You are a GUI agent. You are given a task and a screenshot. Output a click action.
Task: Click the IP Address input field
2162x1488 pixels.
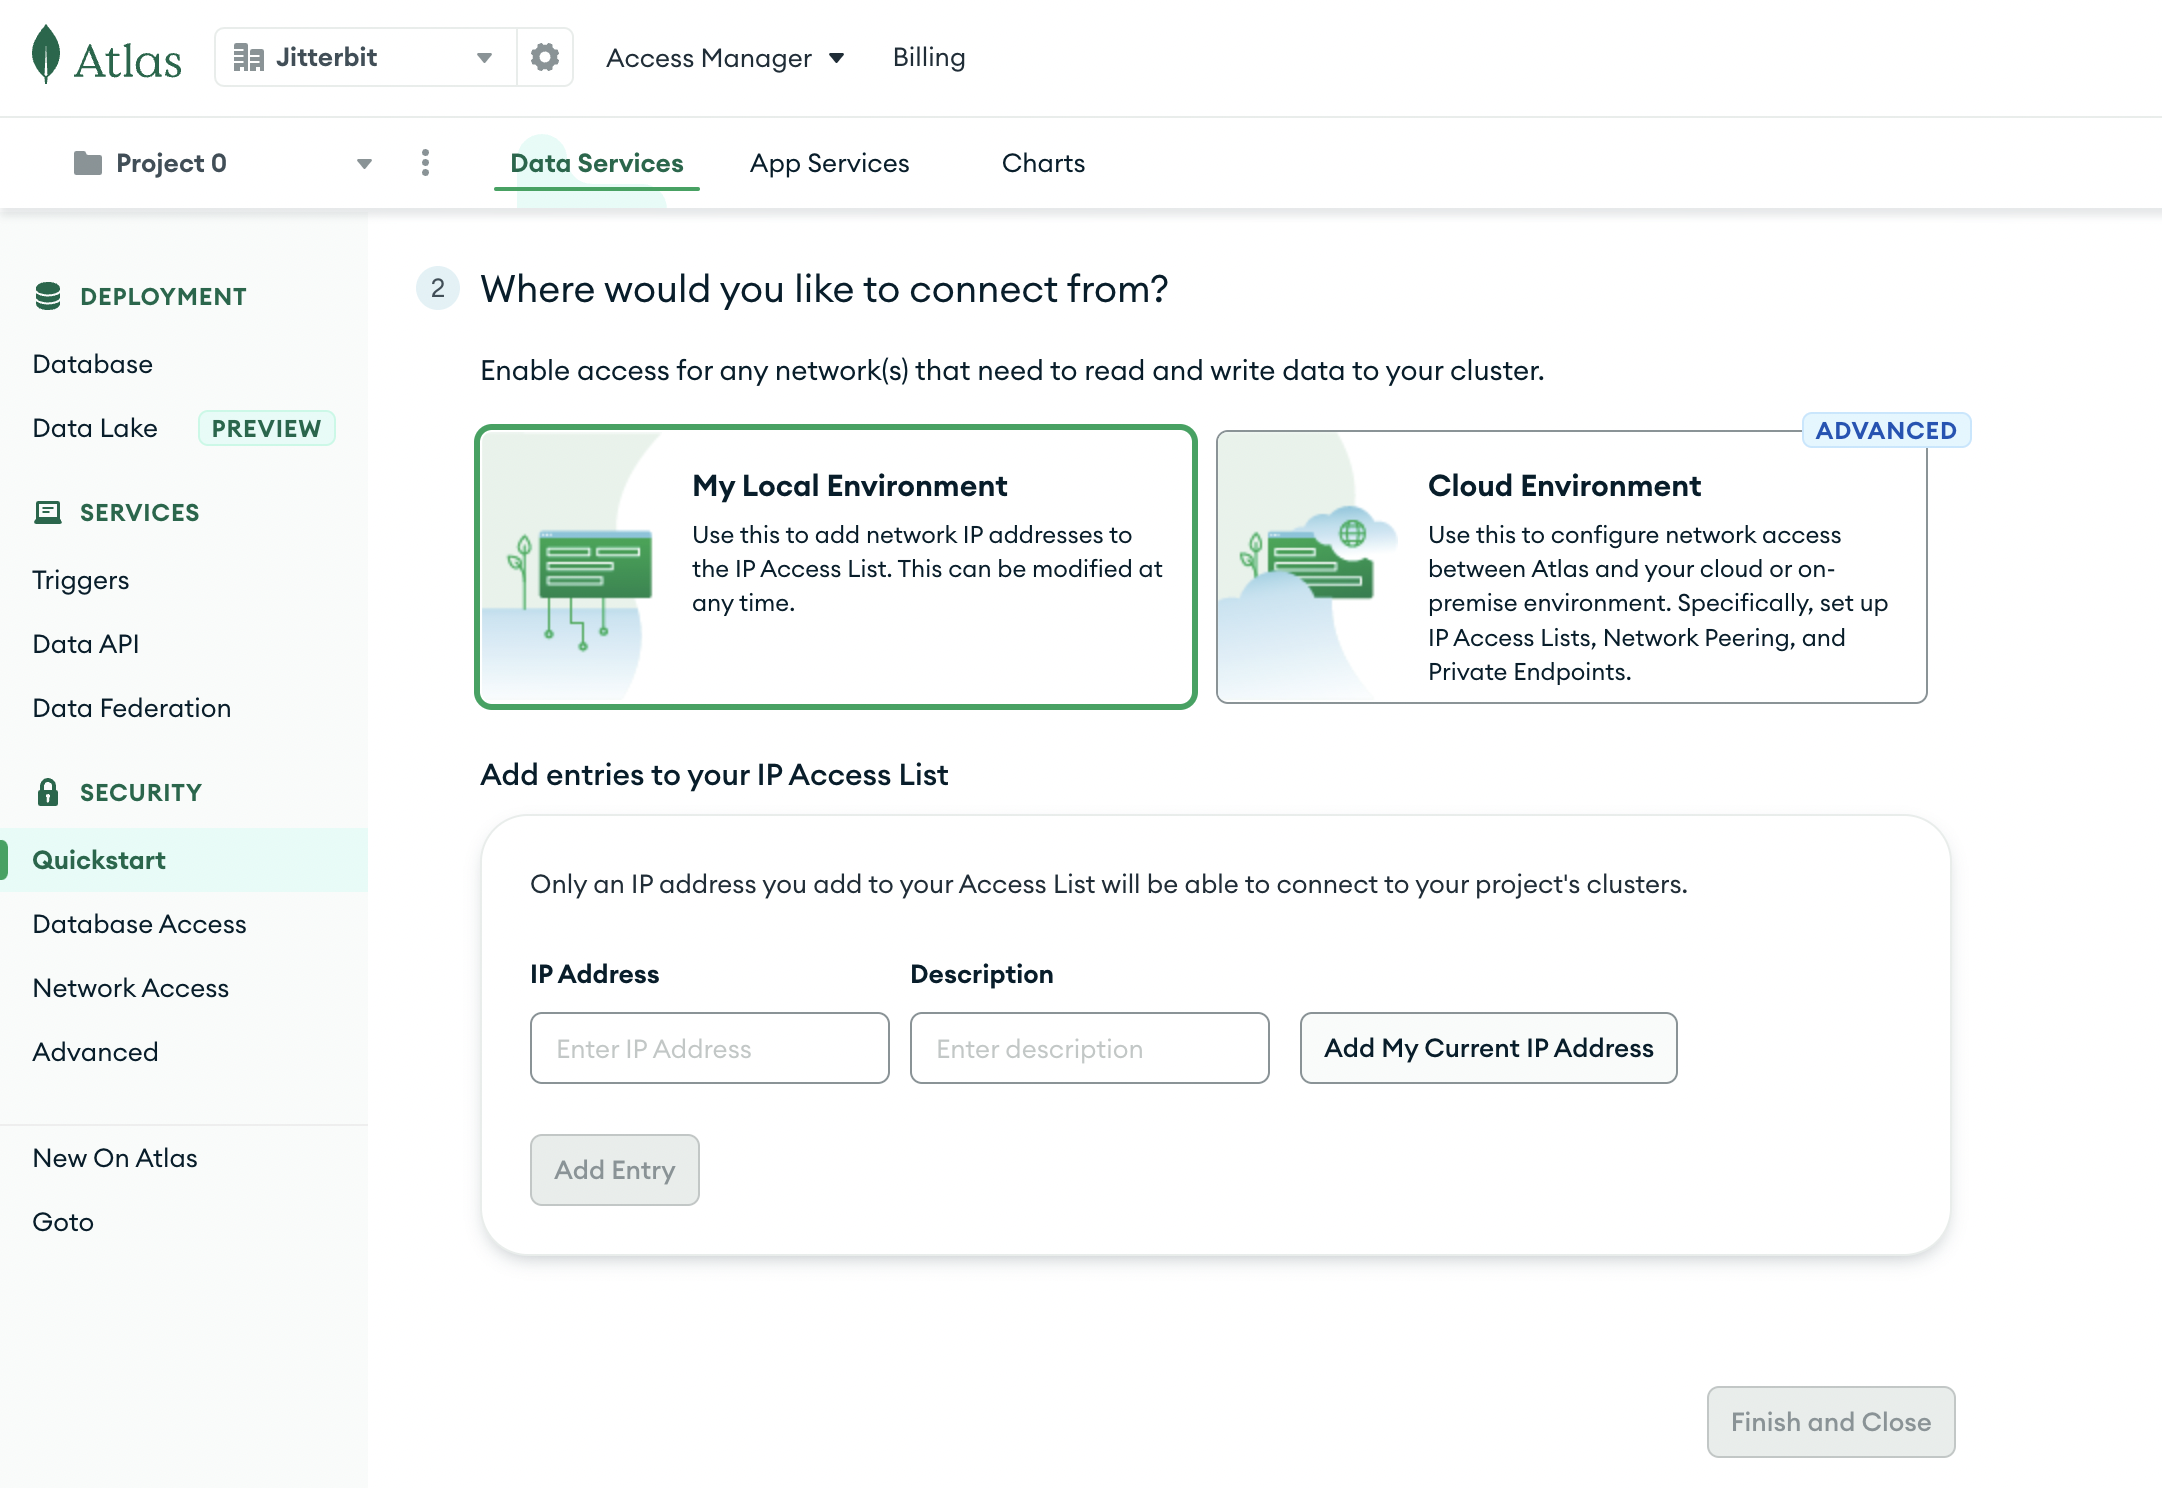[x=710, y=1046]
